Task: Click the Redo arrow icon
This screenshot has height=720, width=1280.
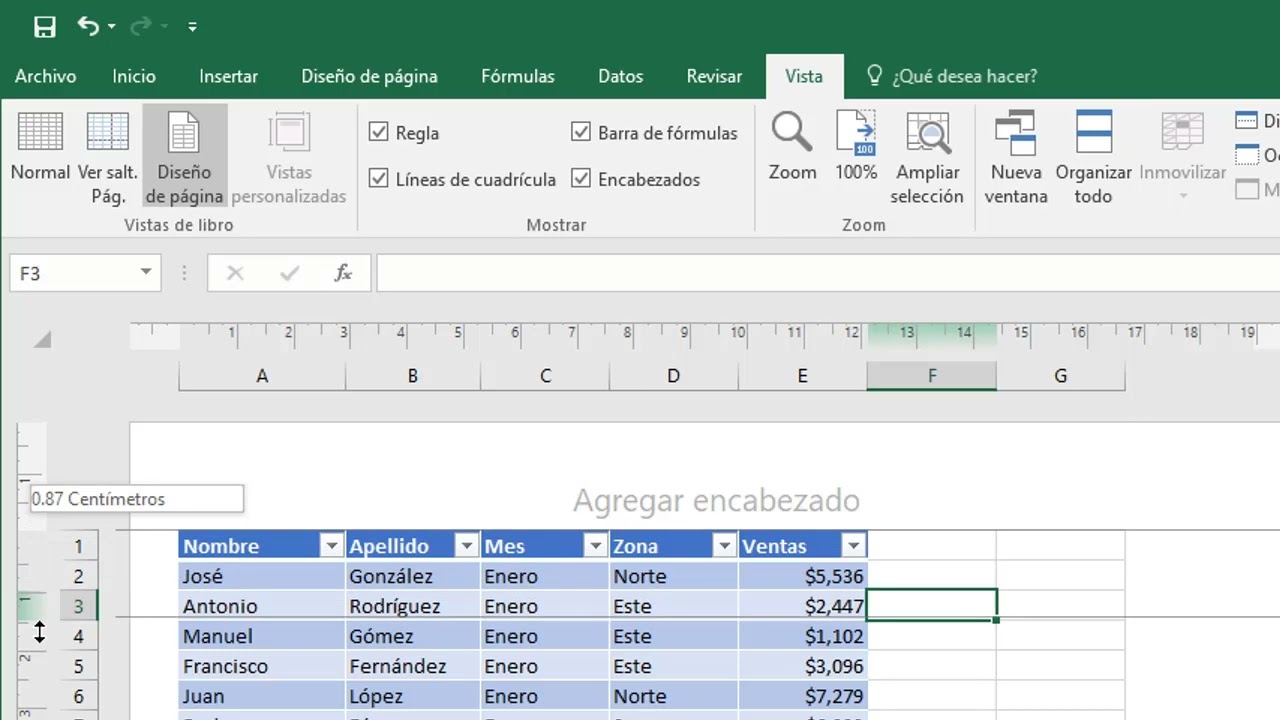Action: pos(141,27)
